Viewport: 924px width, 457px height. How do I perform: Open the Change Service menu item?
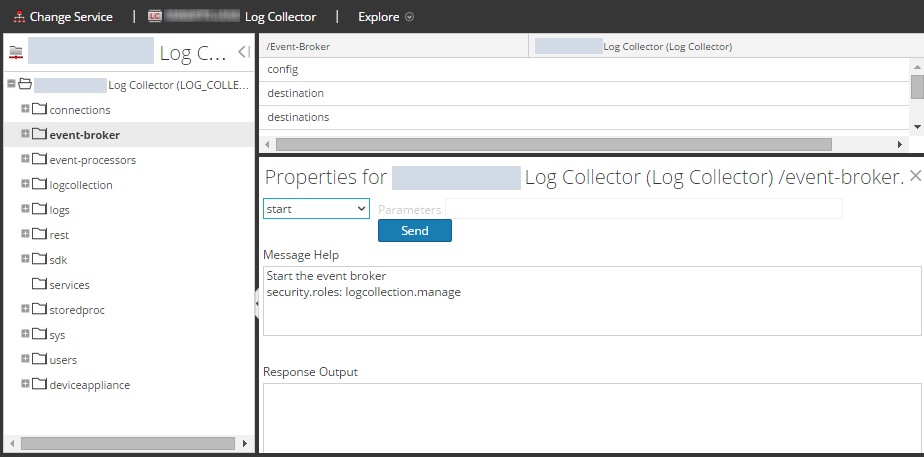pos(70,17)
